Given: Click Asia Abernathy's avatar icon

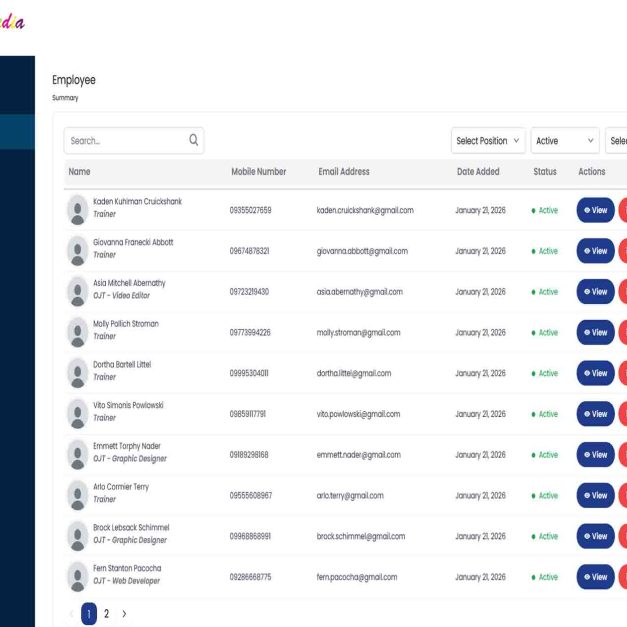Looking at the screenshot, I should (x=78, y=292).
